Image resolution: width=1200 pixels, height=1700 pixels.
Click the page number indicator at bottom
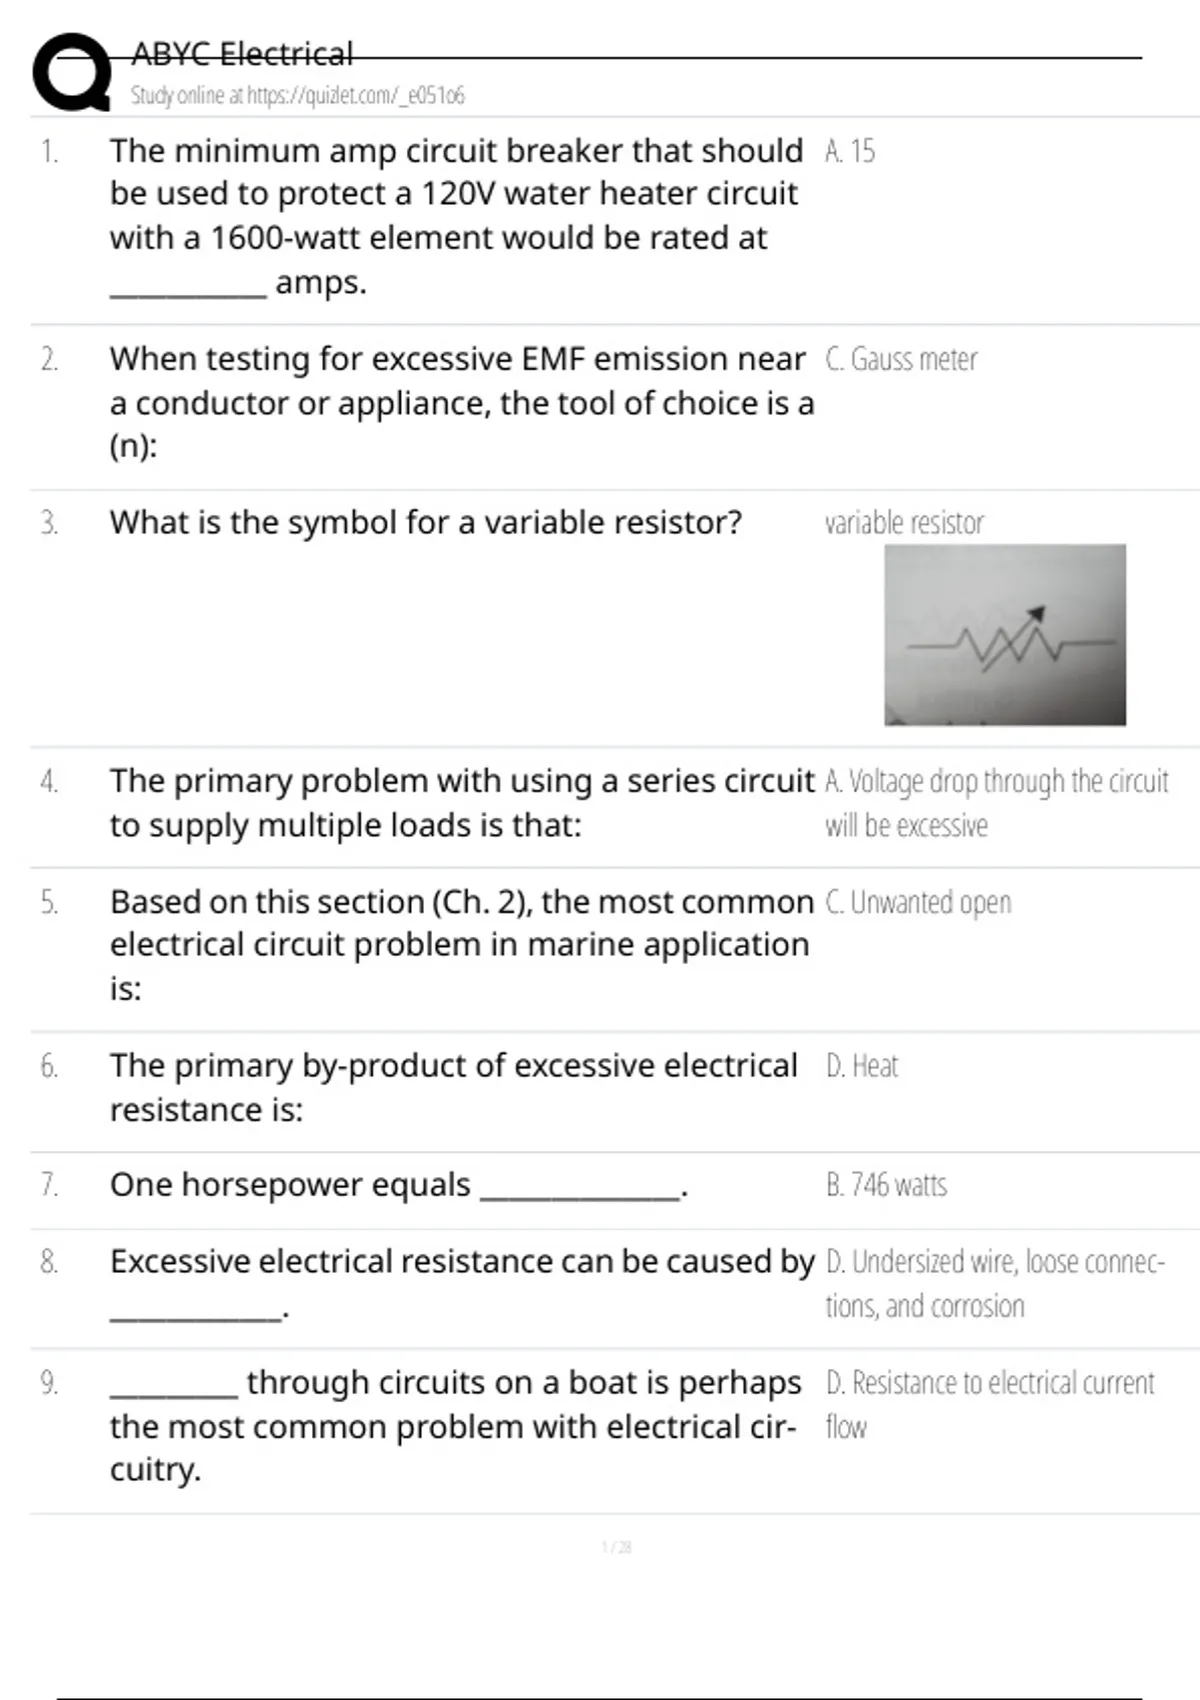[616, 1547]
